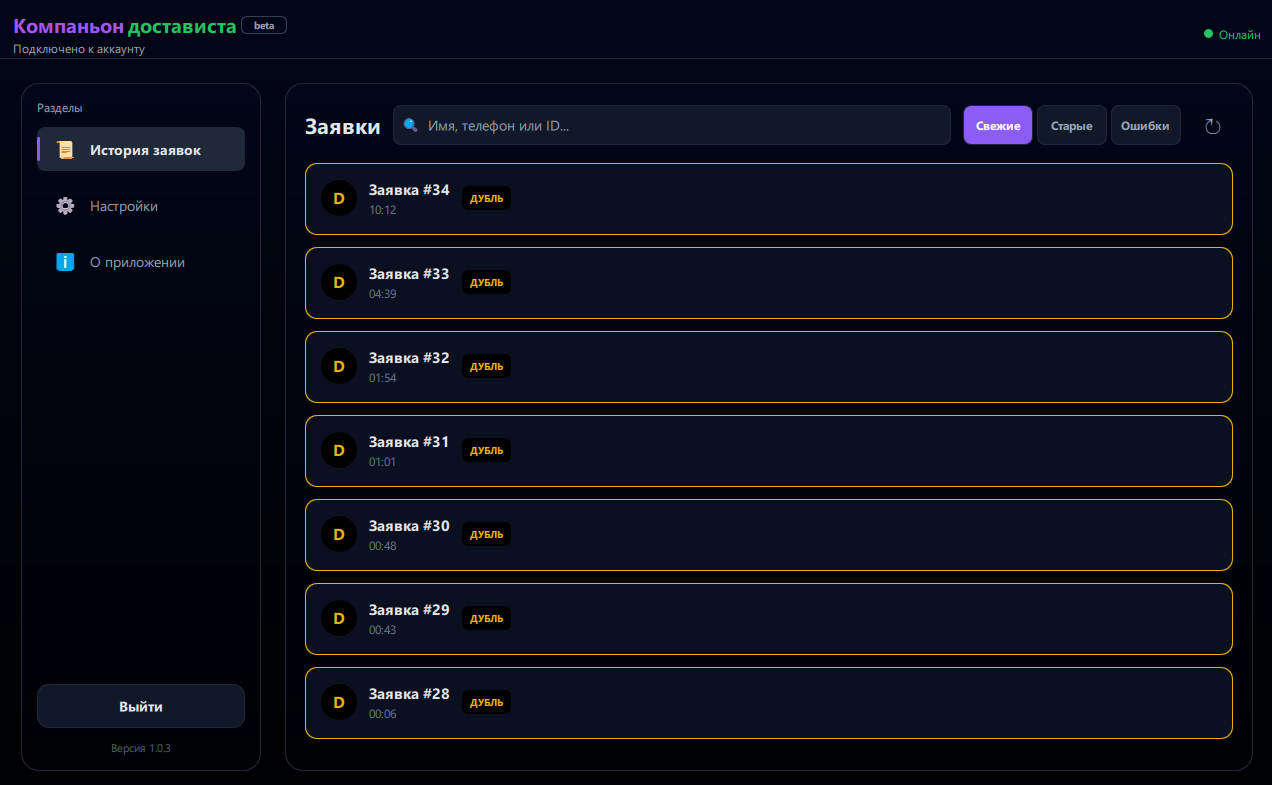Click the D avatar of Заявка #34
The image size is (1272, 785).
pyautogui.click(x=338, y=199)
